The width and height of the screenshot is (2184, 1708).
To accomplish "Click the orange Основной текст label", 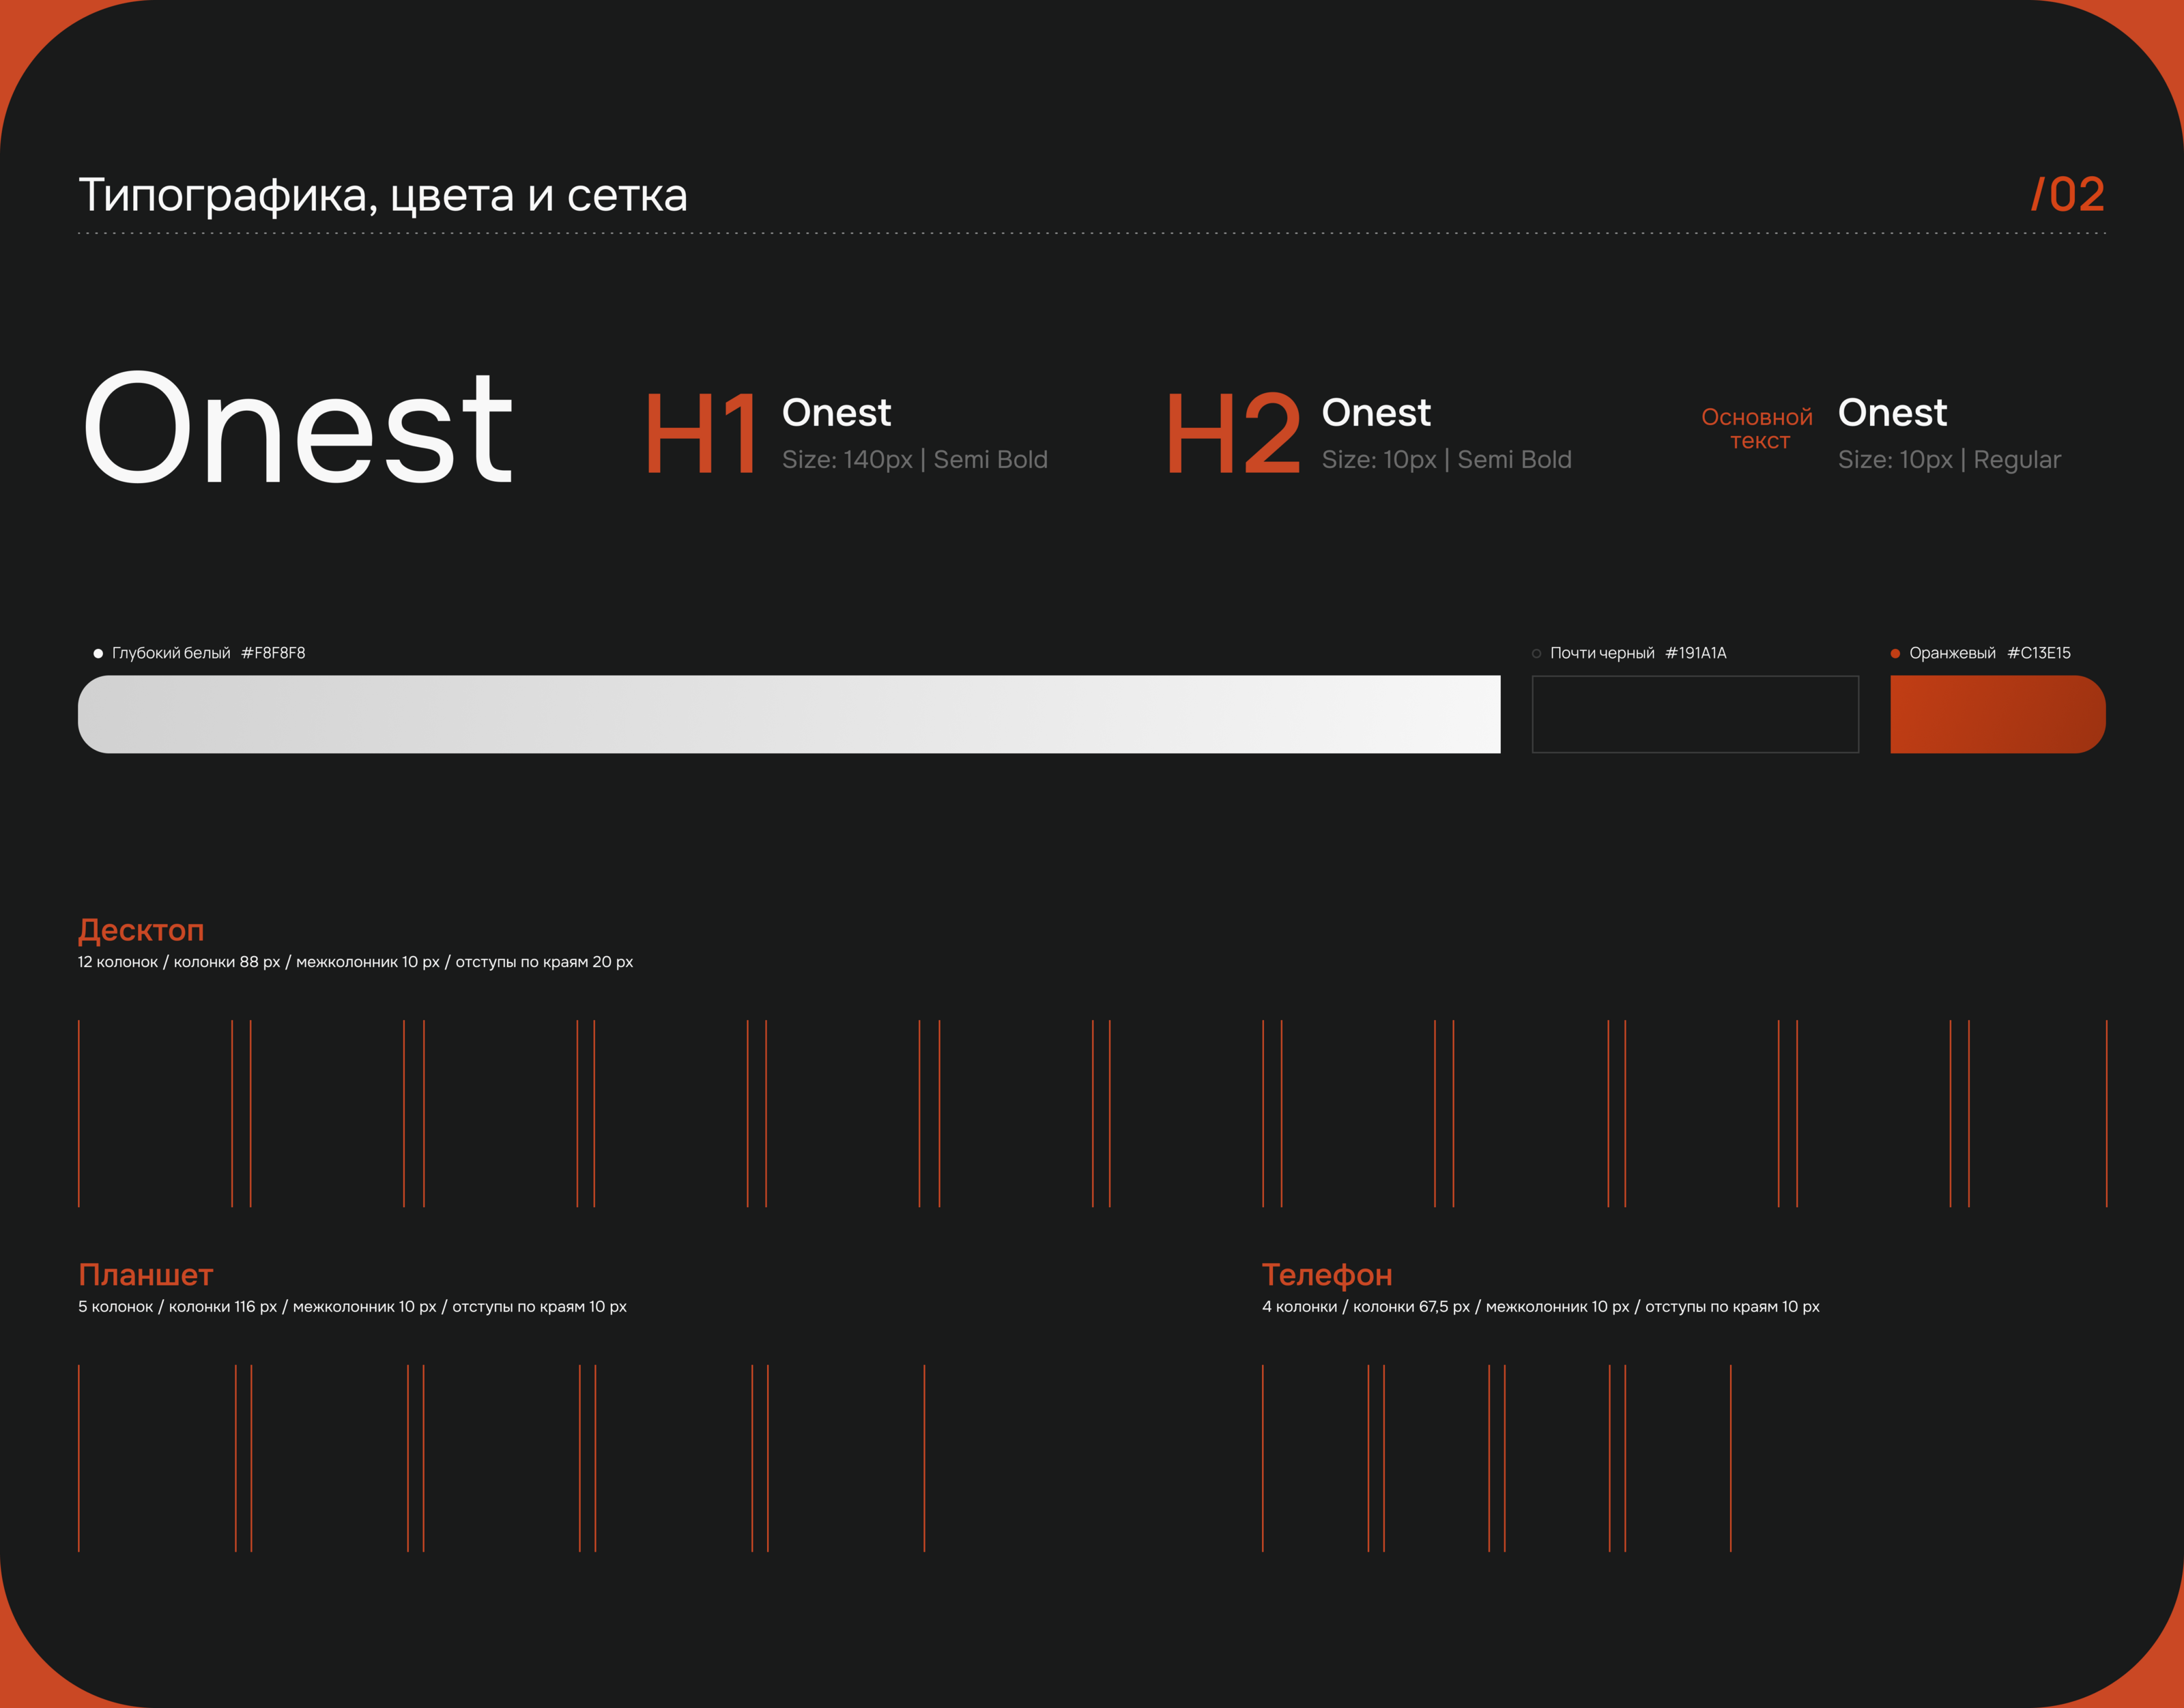I will pyautogui.click(x=1757, y=428).
